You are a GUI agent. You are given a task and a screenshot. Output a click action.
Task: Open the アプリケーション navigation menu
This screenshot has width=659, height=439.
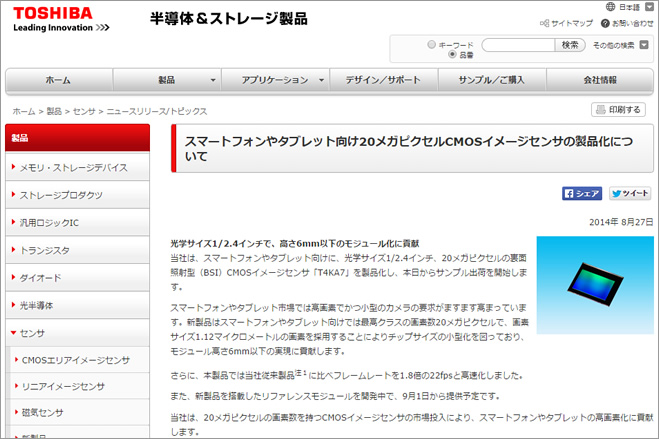[x=275, y=80]
